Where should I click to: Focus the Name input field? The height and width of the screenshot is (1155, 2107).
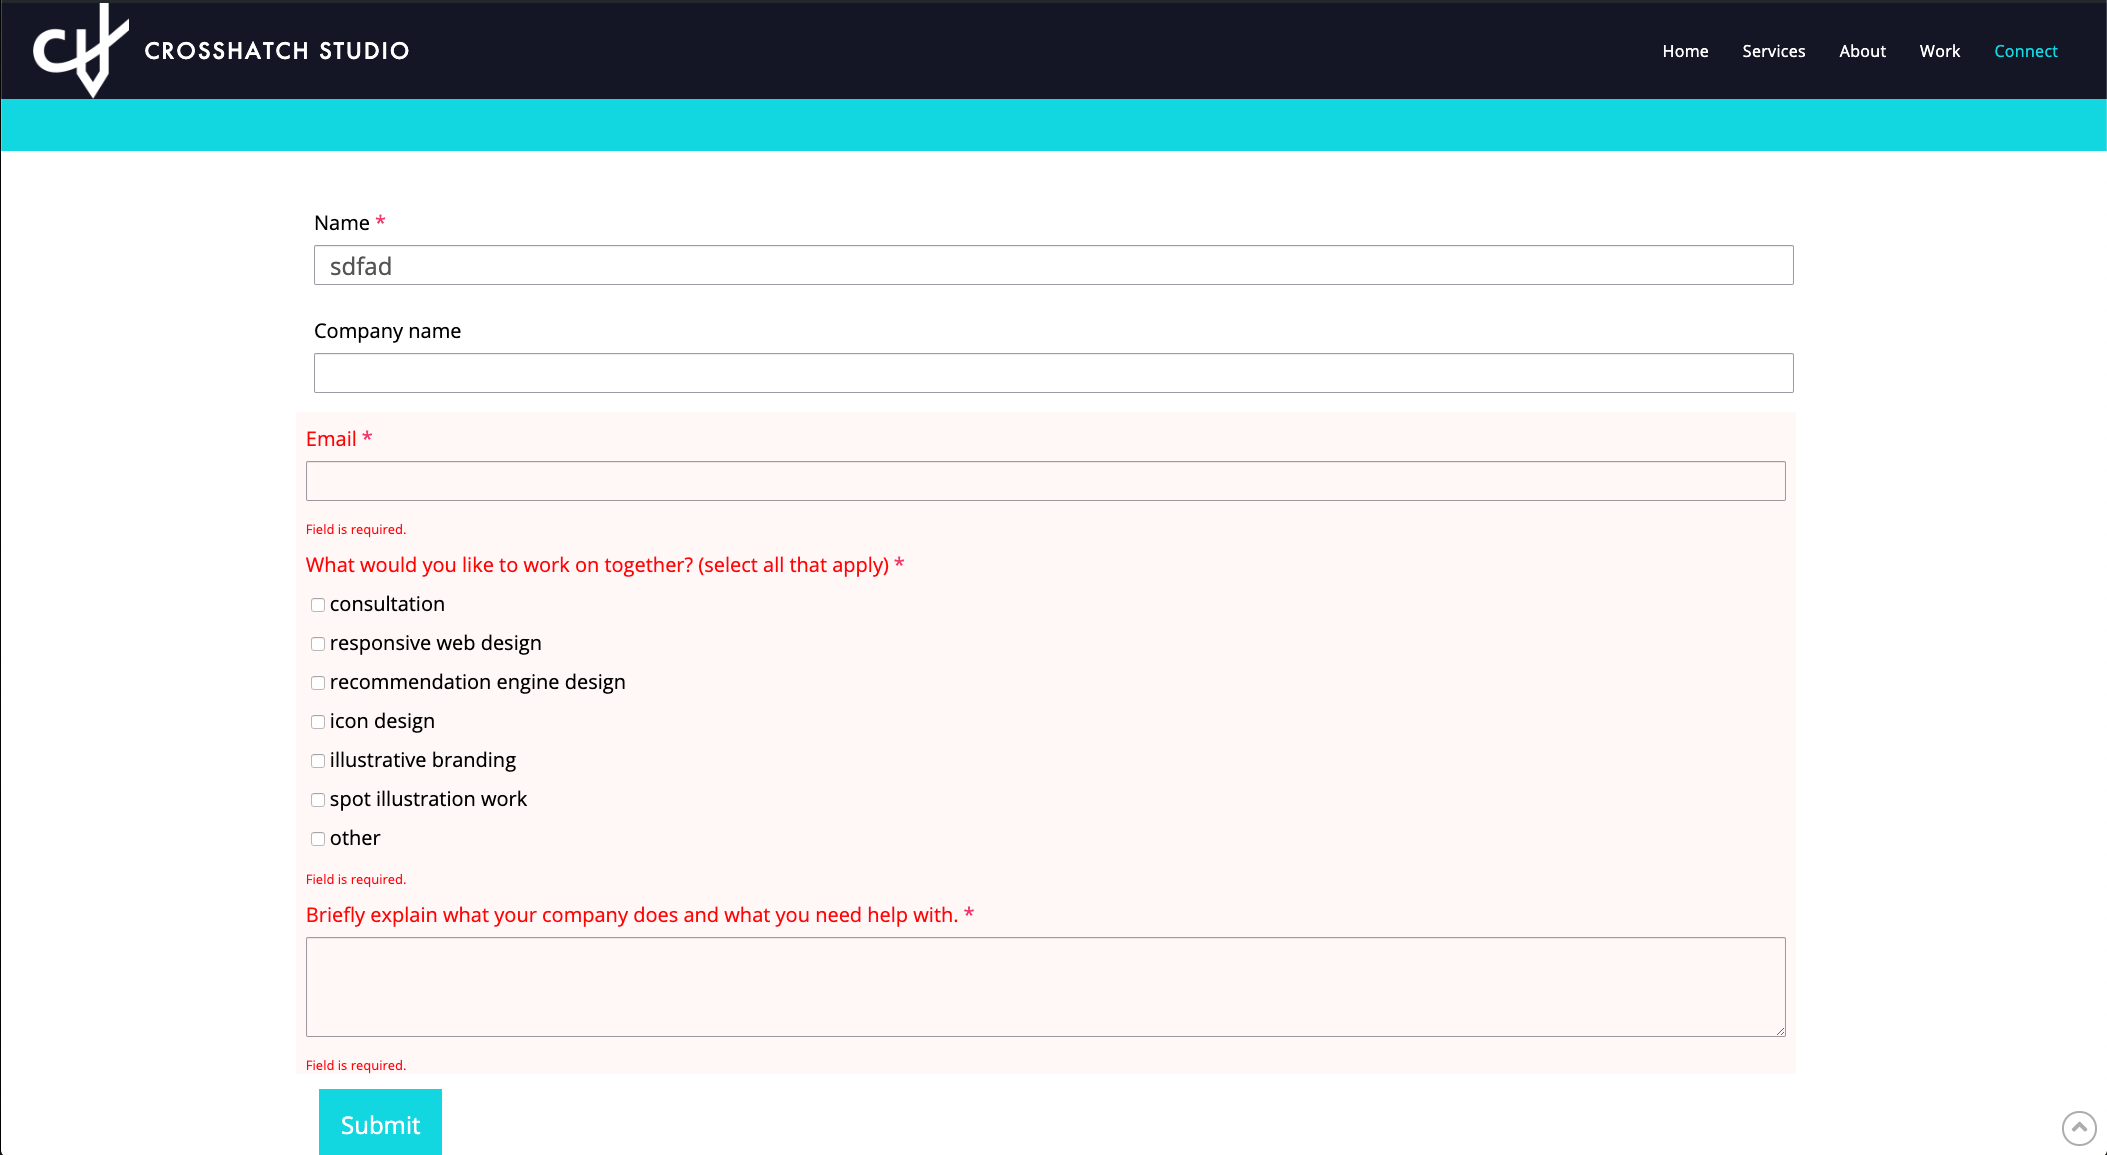[1053, 265]
